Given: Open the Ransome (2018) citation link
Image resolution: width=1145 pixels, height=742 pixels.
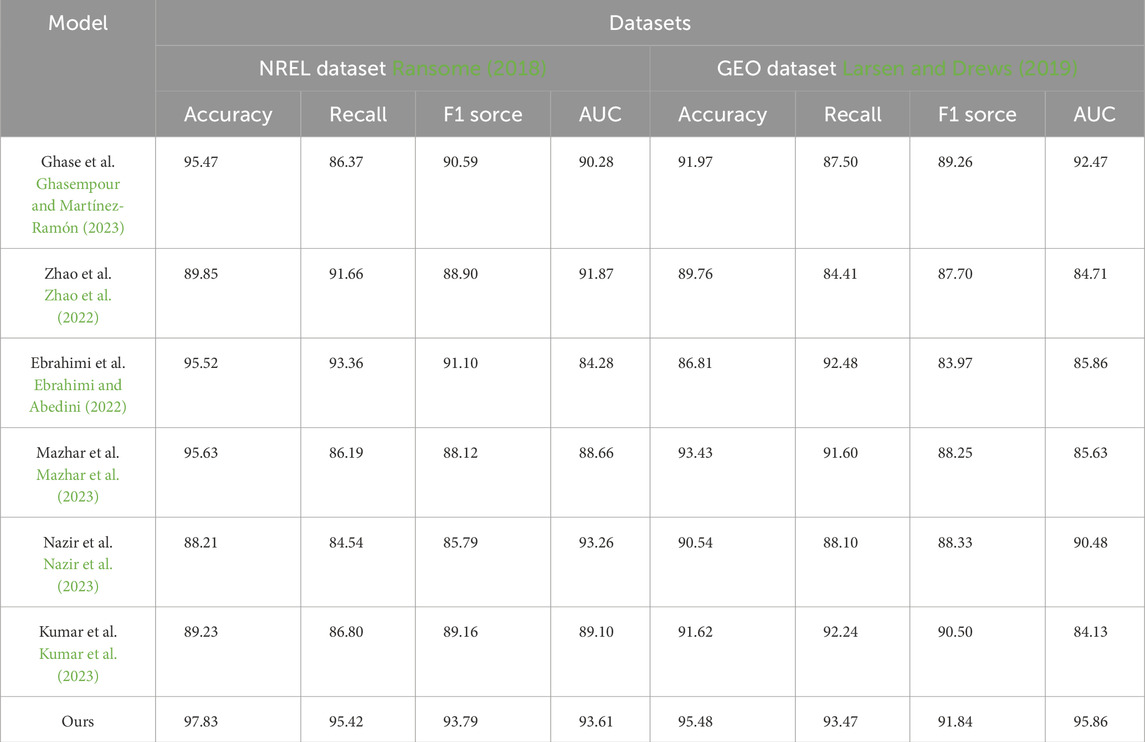Looking at the screenshot, I should tap(470, 69).
